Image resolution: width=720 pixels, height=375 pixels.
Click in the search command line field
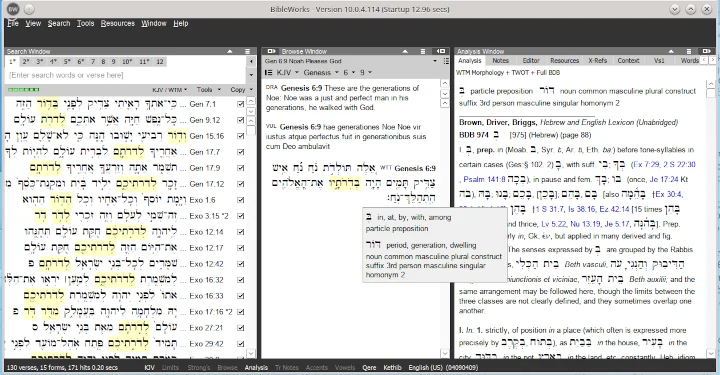[x=126, y=75]
